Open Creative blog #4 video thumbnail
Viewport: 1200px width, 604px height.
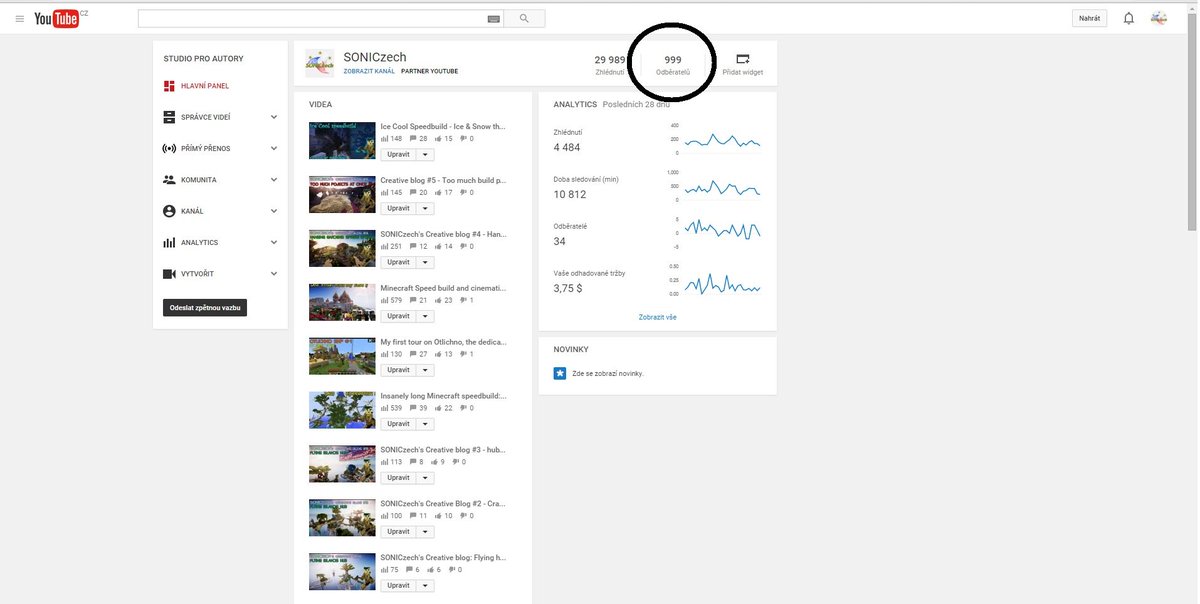(342, 248)
